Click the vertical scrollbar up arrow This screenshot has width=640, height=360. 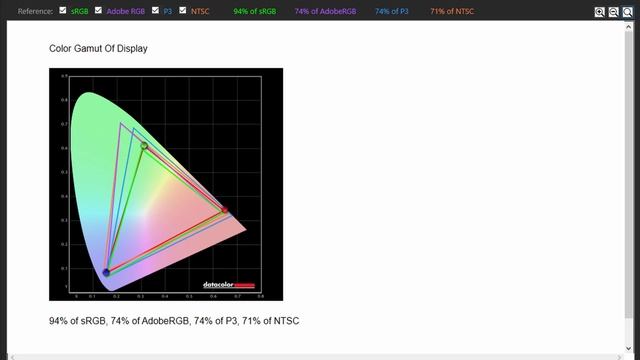pyautogui.click(x=629, y=27)
